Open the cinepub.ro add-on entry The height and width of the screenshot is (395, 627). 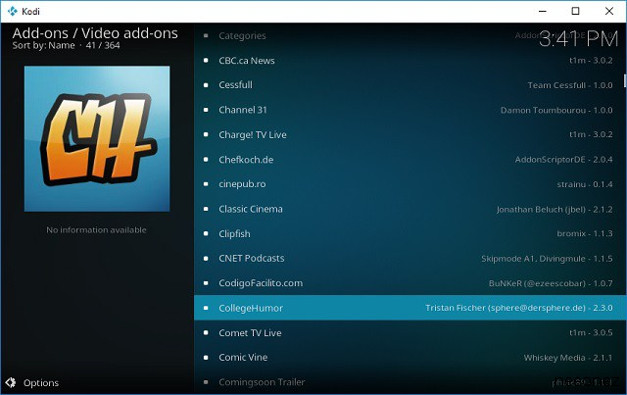(410, 184)
